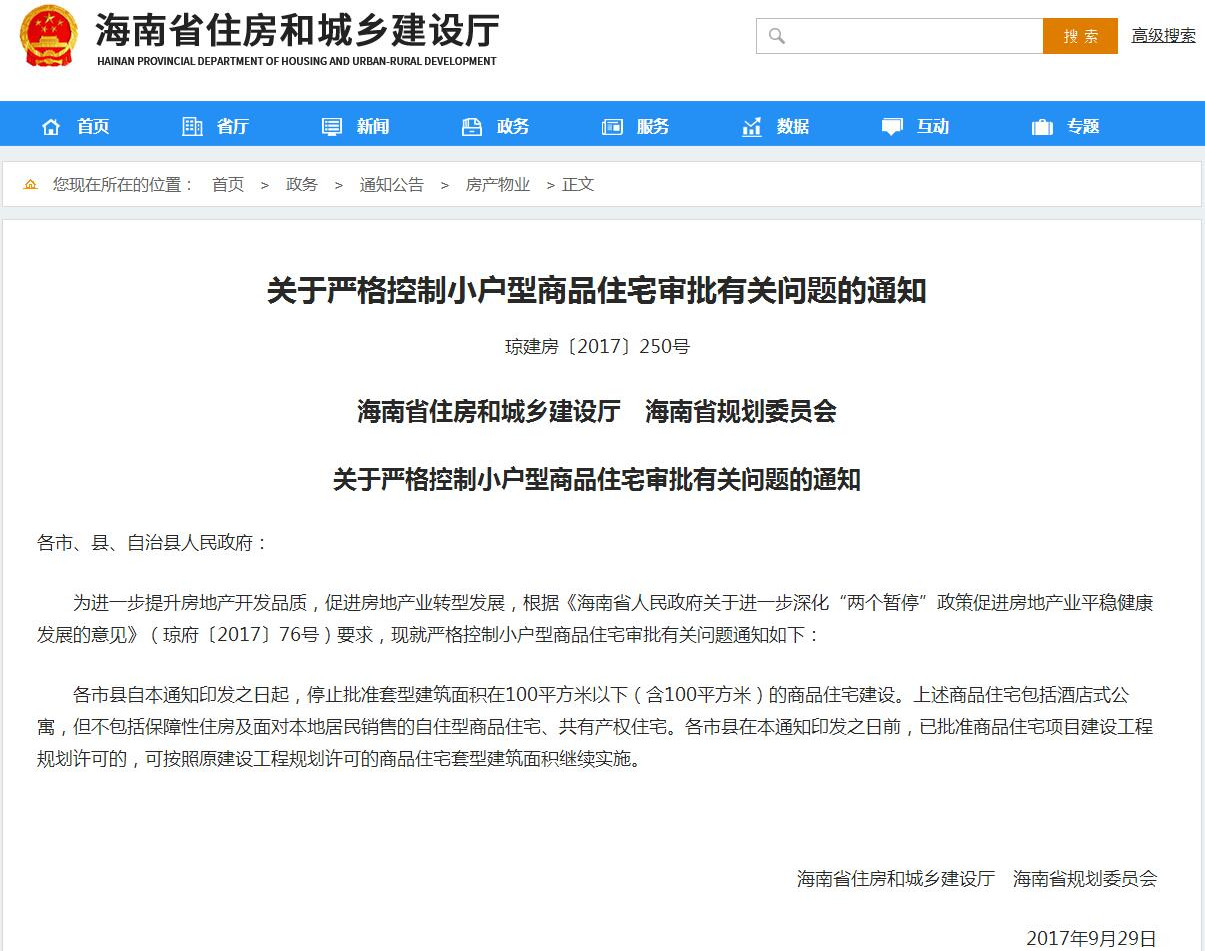The image size is (1205, 951).
Task: Click the magnifier icon in search box
Action: coord(777,36)
